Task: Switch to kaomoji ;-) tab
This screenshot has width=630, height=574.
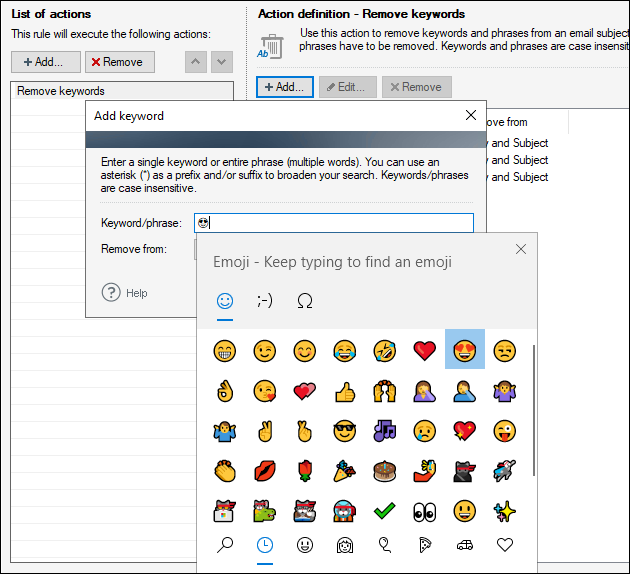Action: pyautogui.click(x=264, y=300)
